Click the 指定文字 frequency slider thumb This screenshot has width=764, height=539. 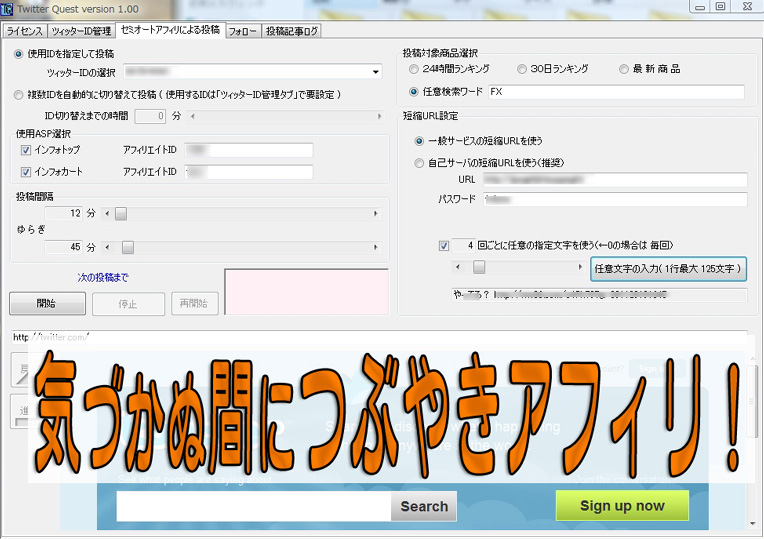coord(479,267)
